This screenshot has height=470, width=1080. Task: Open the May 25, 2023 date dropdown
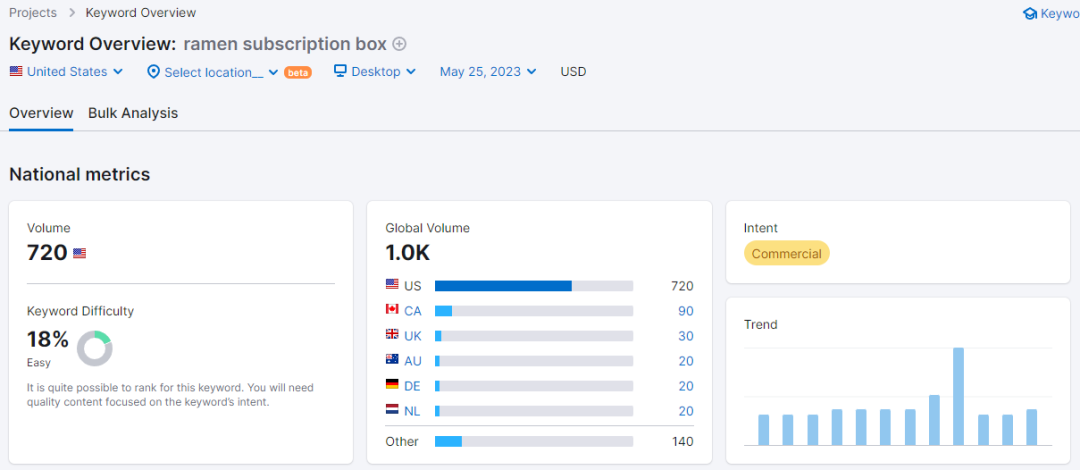[488, 72]
